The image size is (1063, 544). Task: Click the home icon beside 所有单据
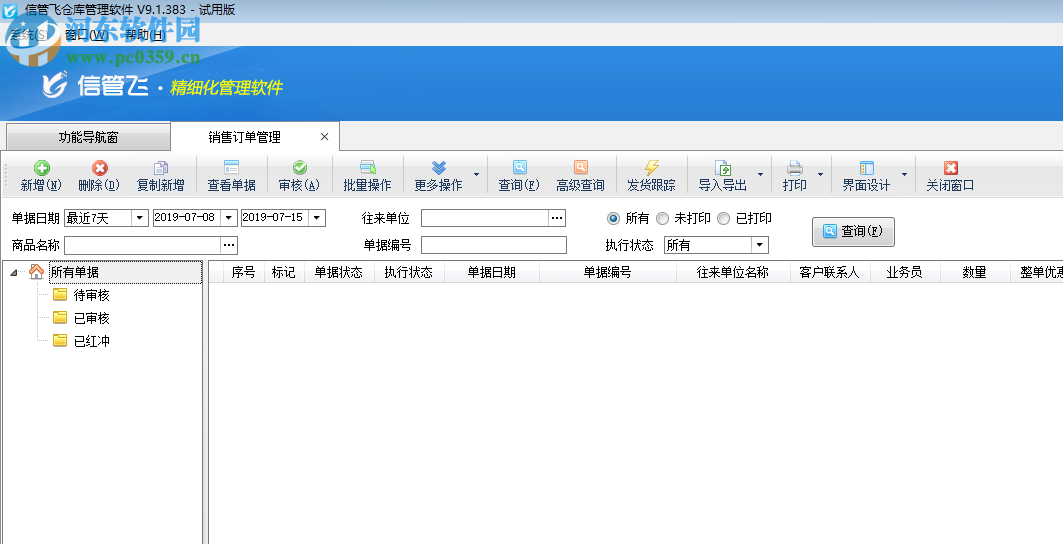[37, 272]
